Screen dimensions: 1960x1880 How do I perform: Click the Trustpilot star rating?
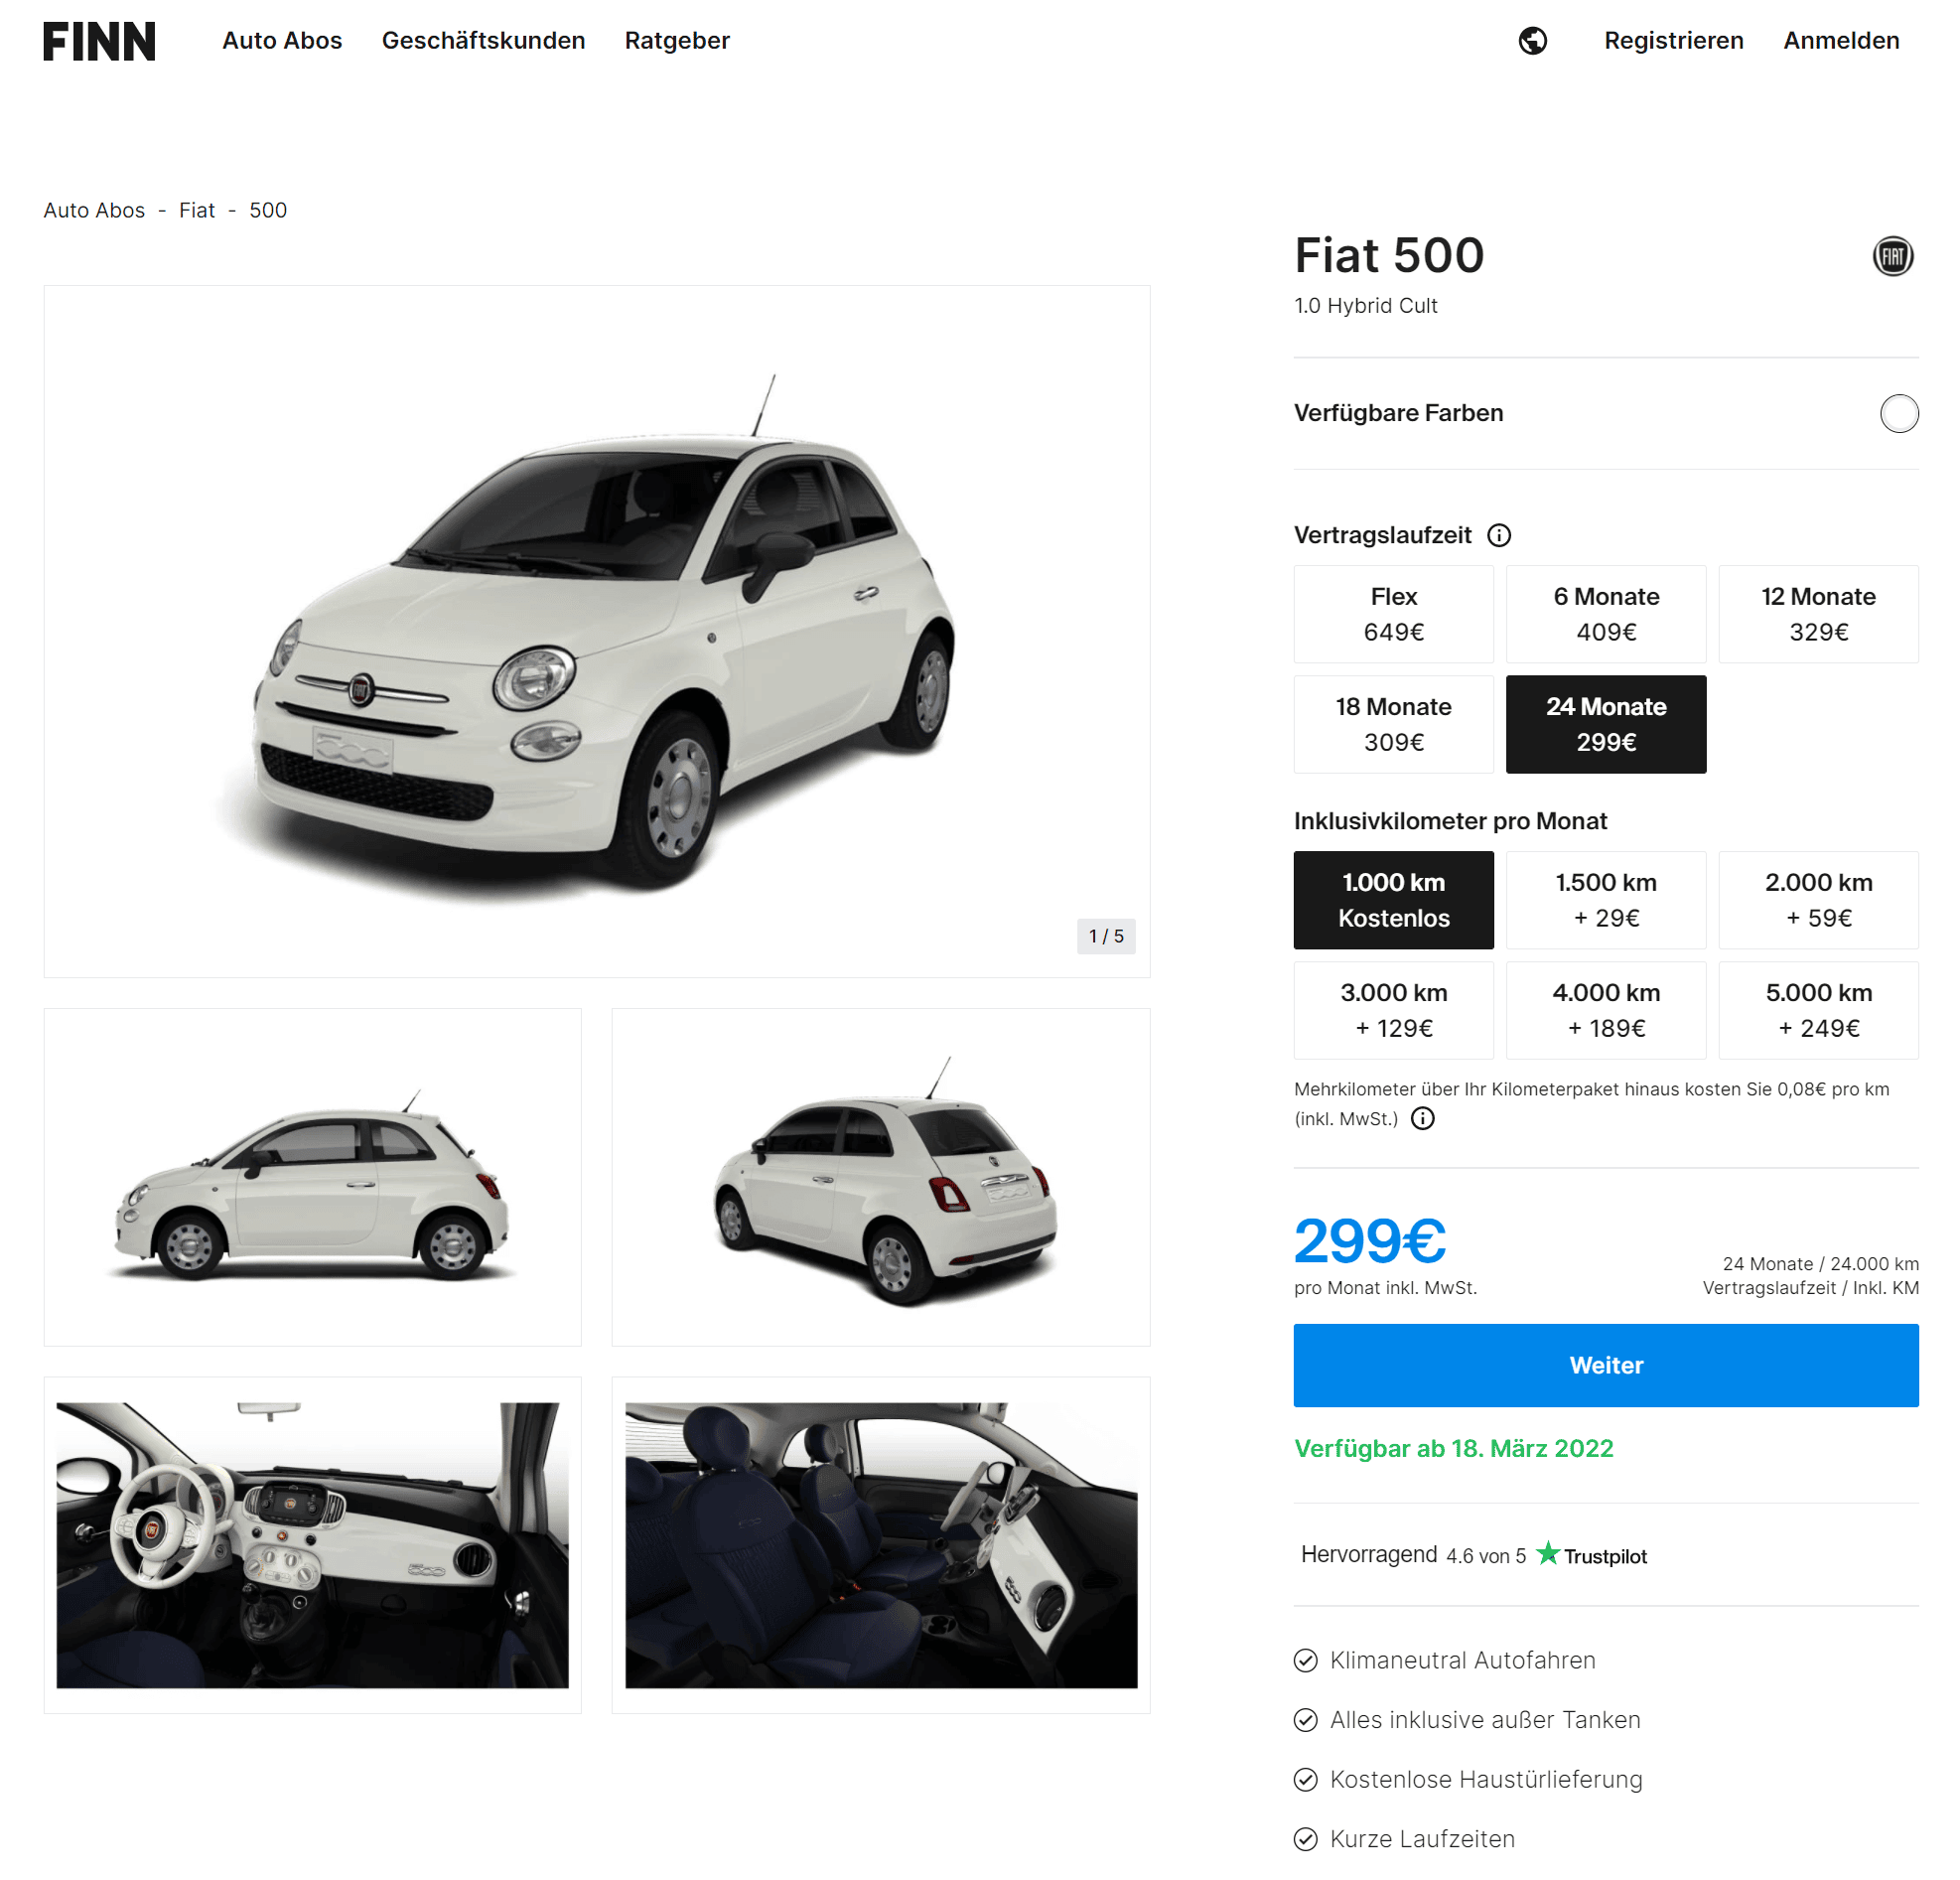pyautogui.click(x=1473, y=1554)
